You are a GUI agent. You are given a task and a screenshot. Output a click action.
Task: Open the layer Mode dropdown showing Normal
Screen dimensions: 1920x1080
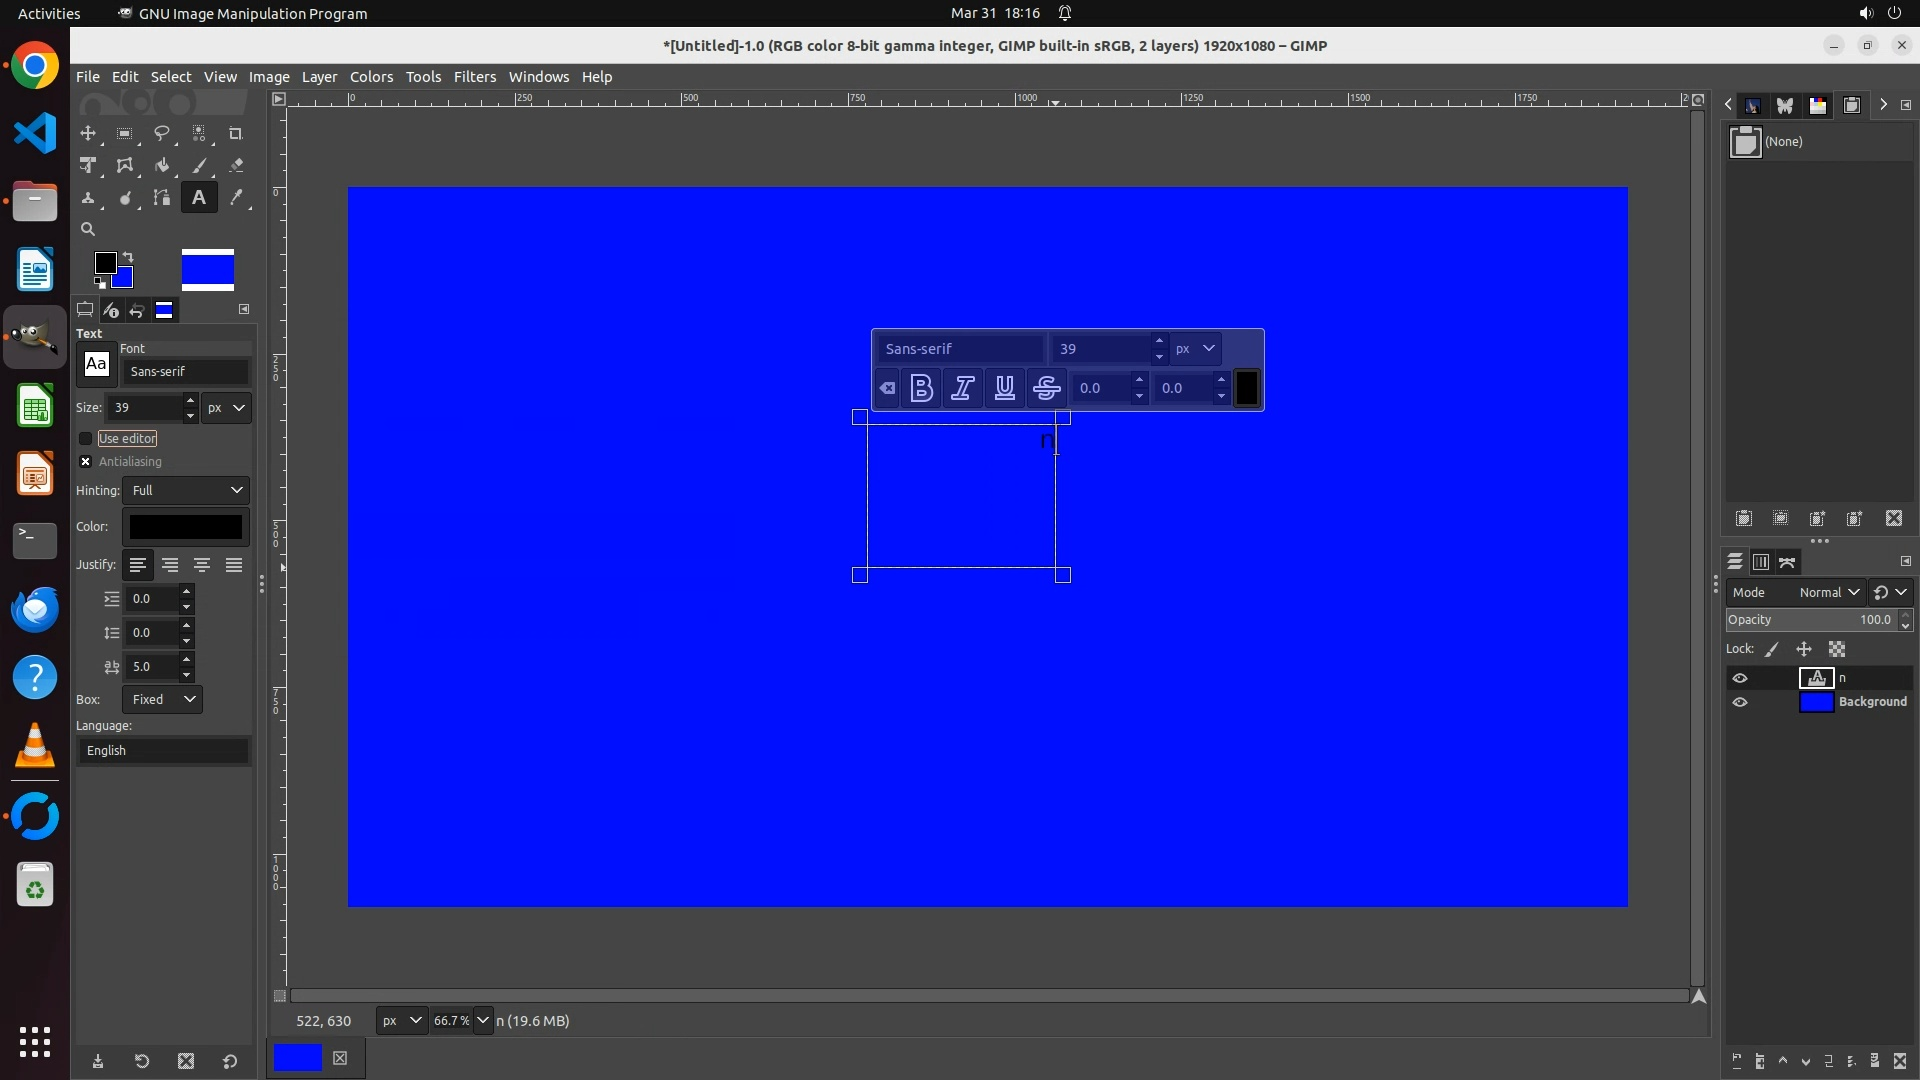1827,592
